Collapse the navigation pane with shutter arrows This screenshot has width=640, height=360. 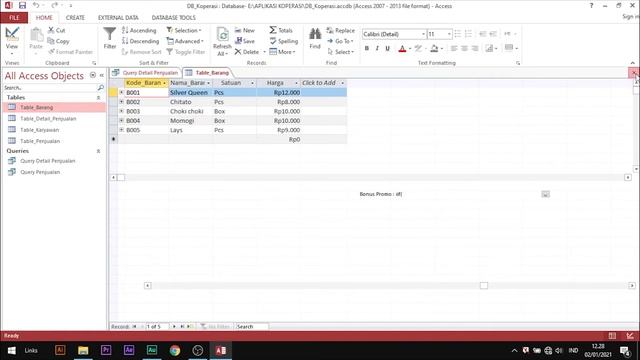pyautogui.click(x=102, y=76)
